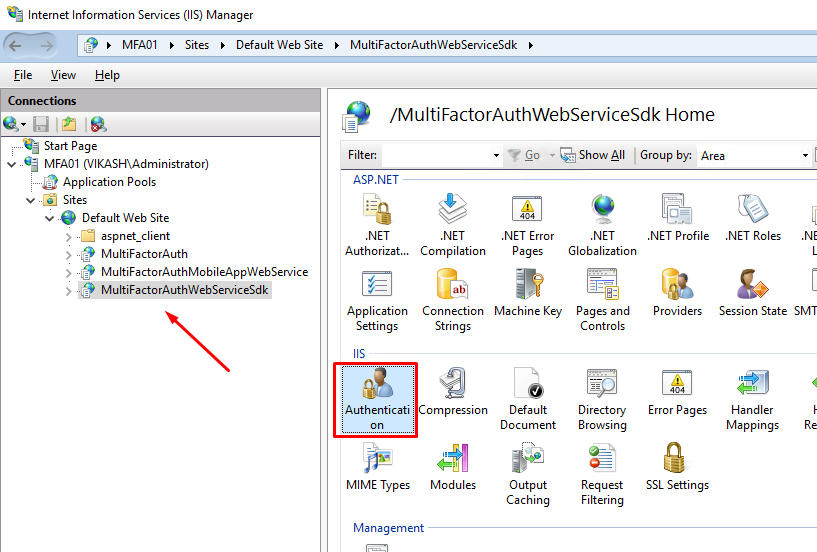This screenshot has width=817, height=552.
Task: Open Modules feature
Action: 453,467
